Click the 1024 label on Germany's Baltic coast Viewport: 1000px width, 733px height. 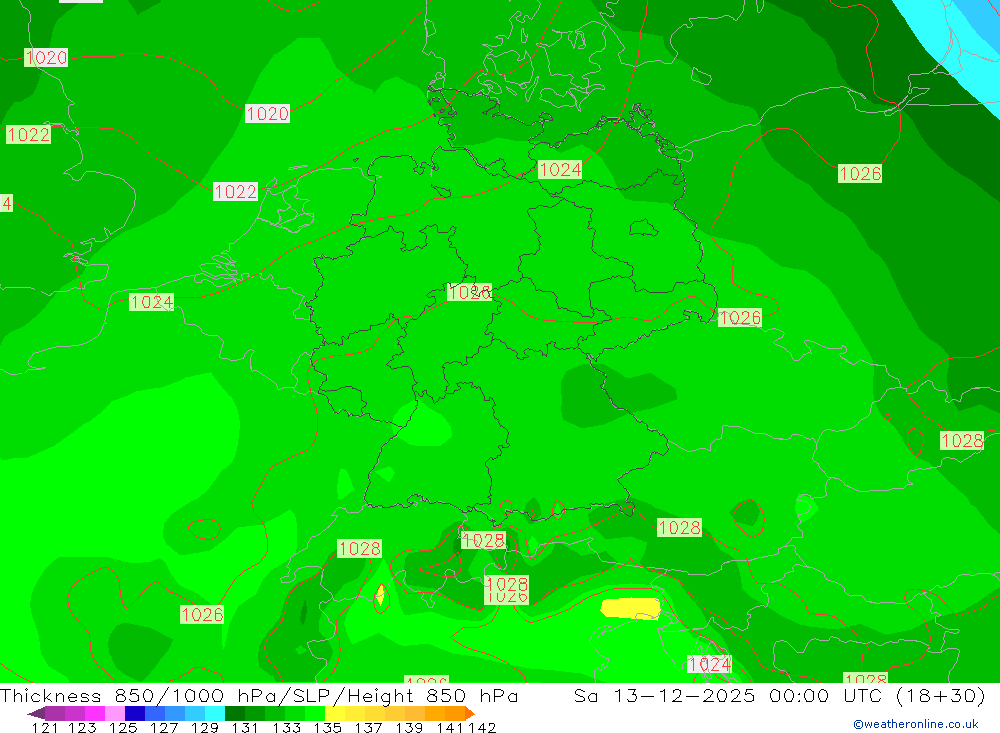pos(560,169)
